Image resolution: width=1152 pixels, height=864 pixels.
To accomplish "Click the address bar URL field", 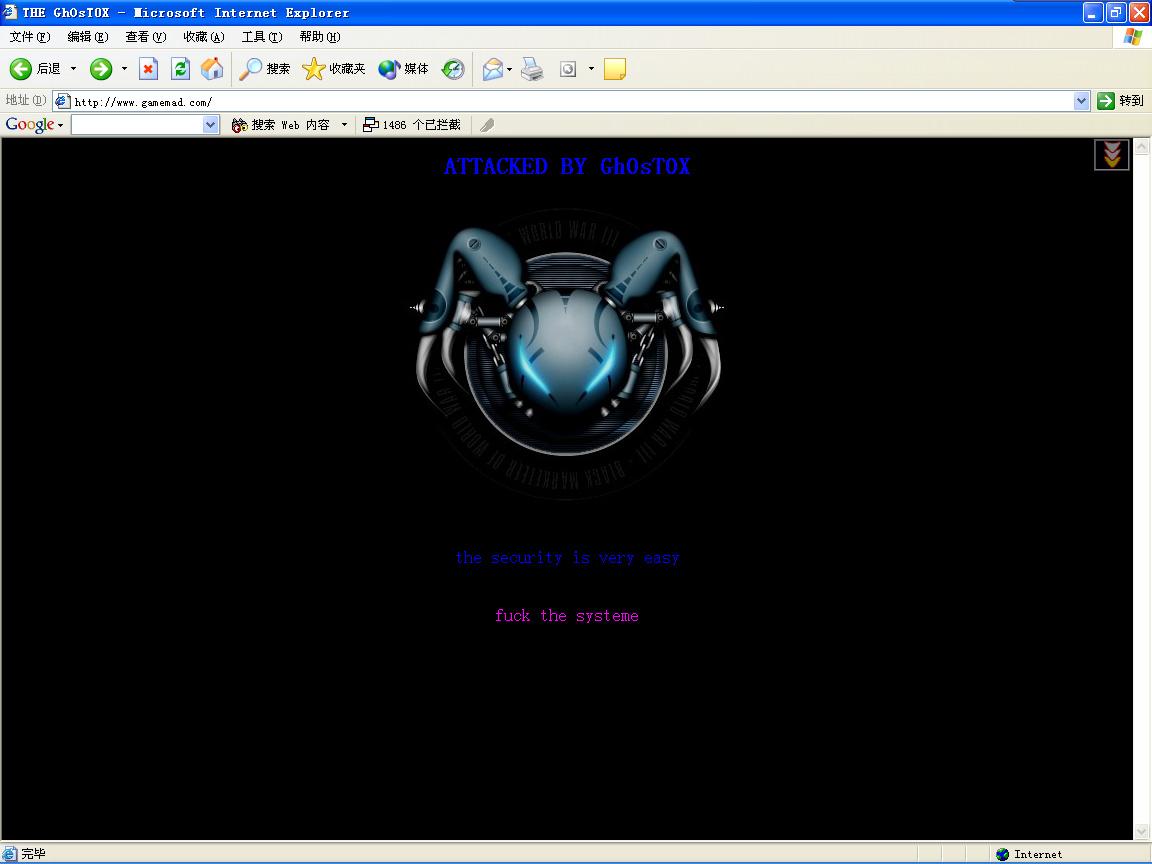I will (x=571, y=101).
